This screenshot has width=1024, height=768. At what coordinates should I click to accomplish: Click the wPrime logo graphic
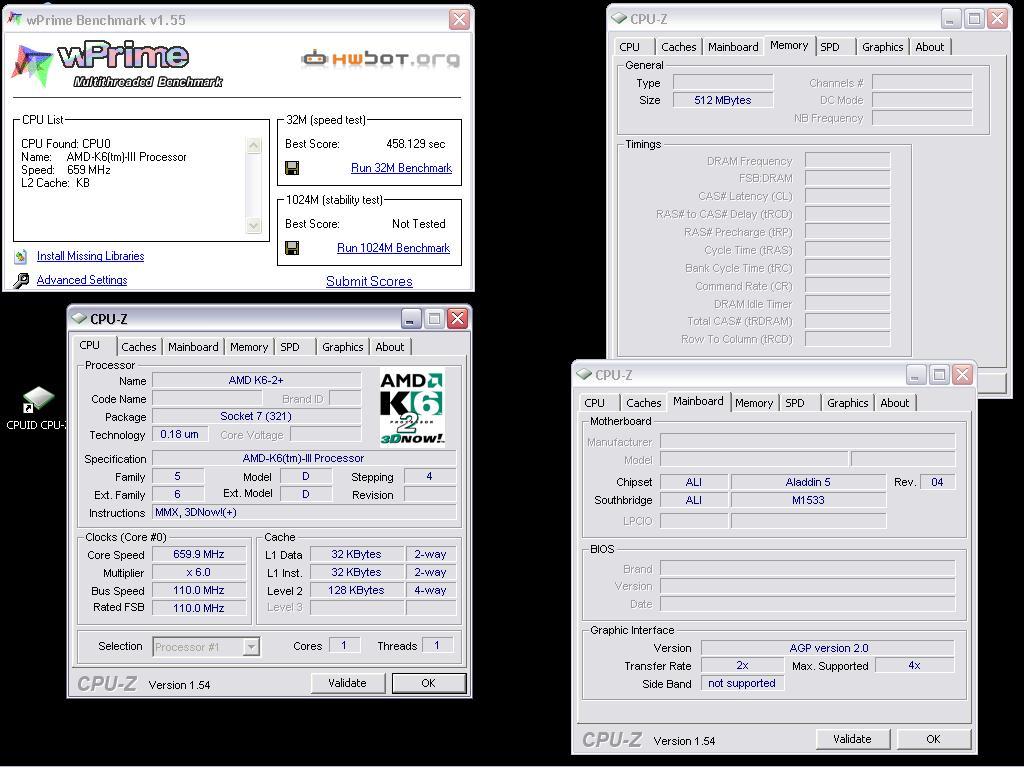click(118, 65)
